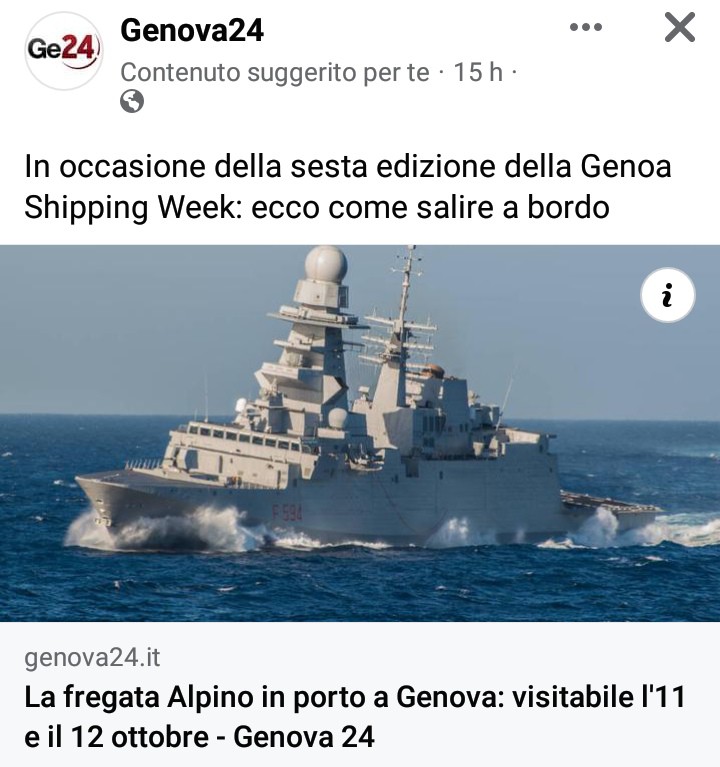The height and width of the screenshot is (767, 720).
Task: Click the F 594 hull number in the photo
Action: point(287,513)
